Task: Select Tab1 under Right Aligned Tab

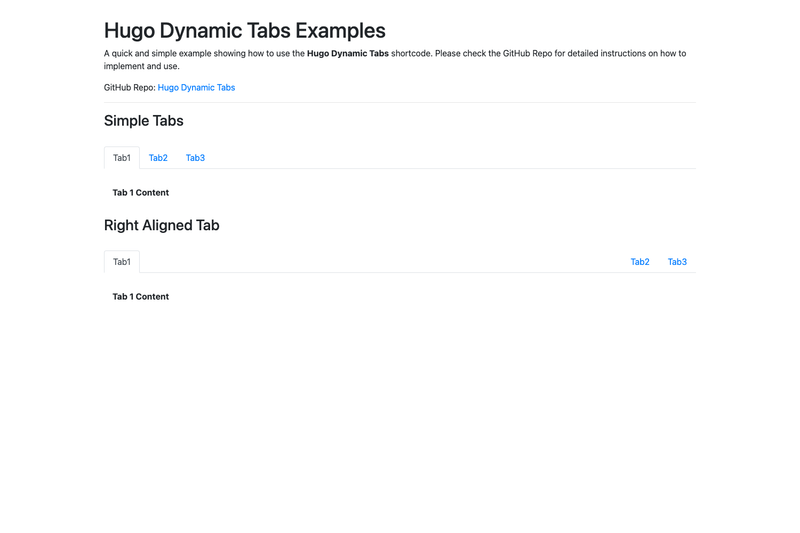Action: (x=122, y=262)
